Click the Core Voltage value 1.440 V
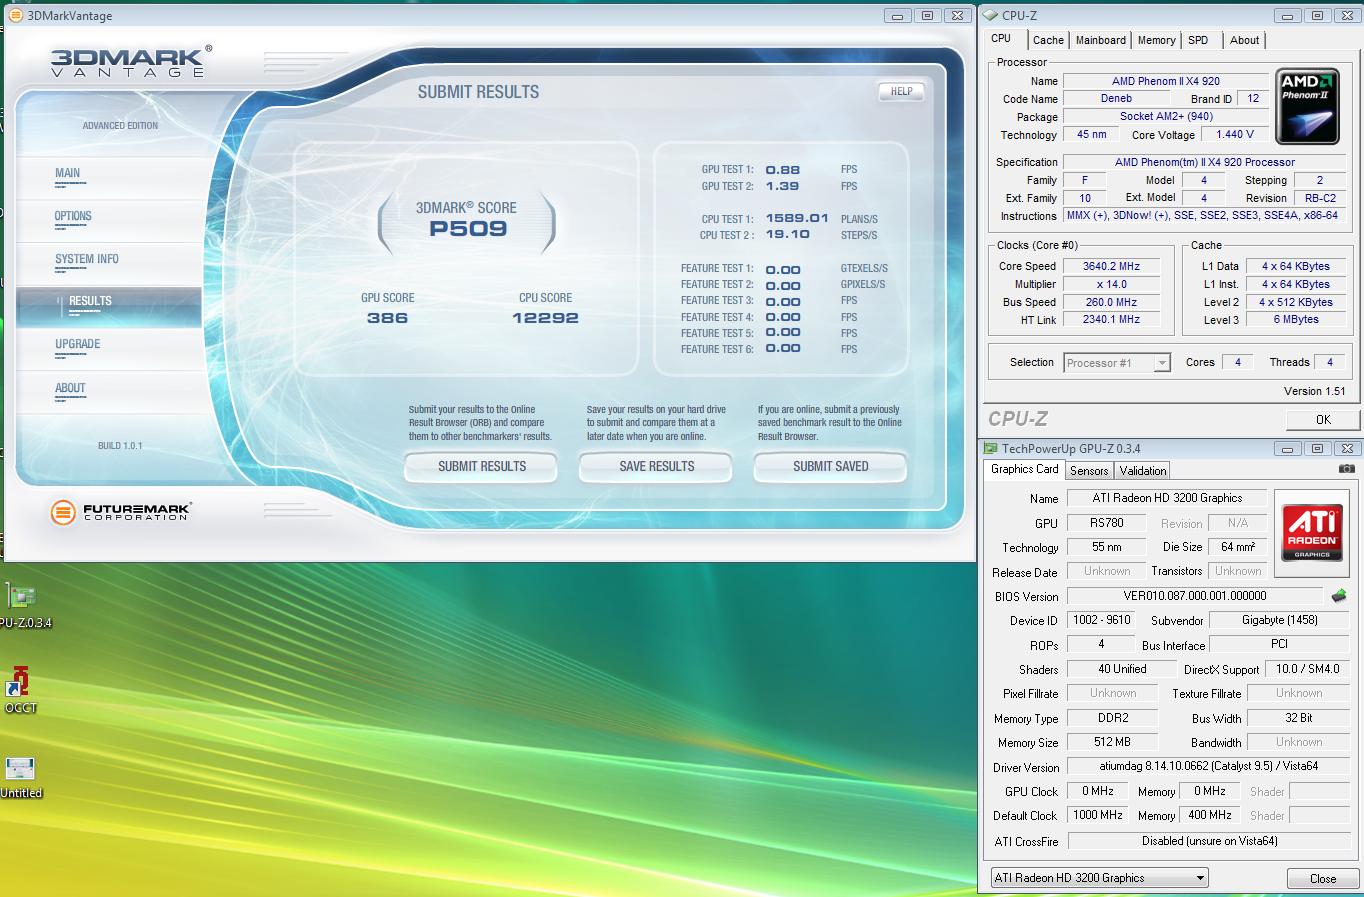This screenshot has height=897, width=1364. click(1235, 134)
